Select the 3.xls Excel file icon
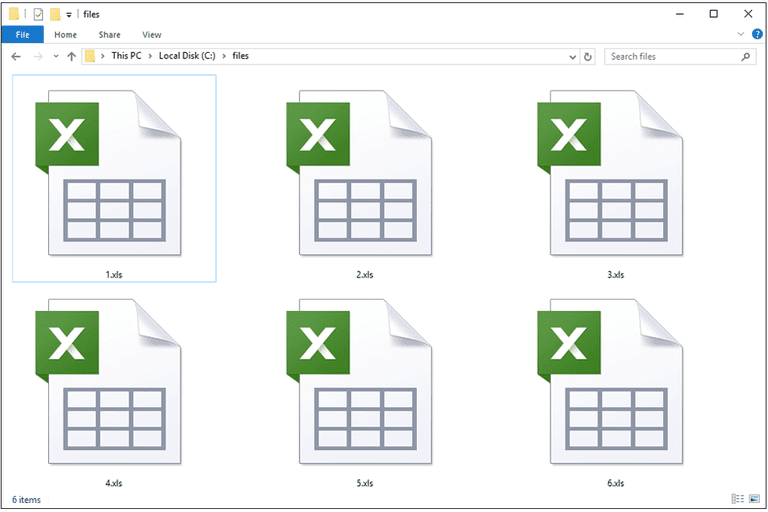 pos(610,172)
